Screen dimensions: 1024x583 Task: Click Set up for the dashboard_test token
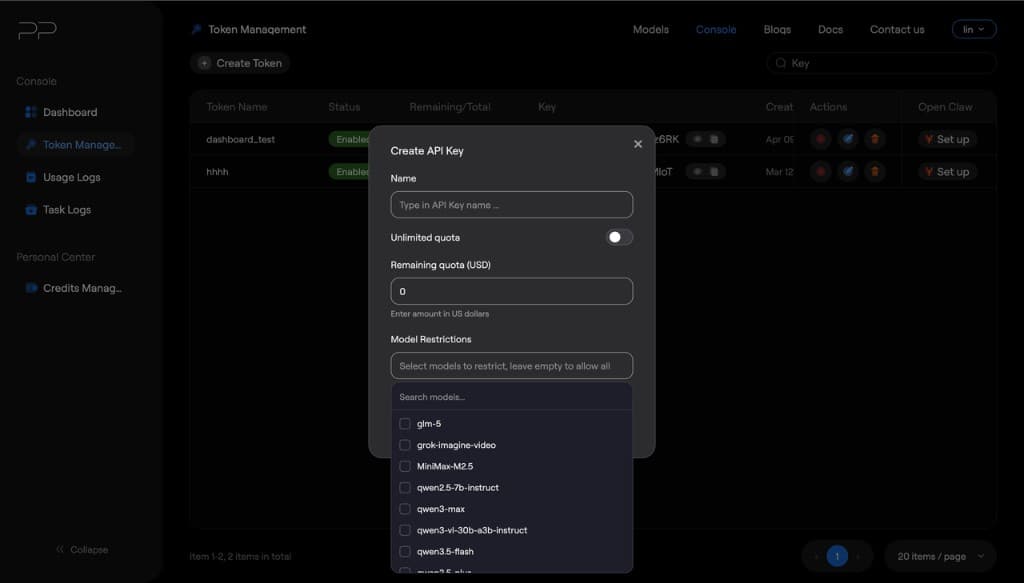click(x=947, y=139)
